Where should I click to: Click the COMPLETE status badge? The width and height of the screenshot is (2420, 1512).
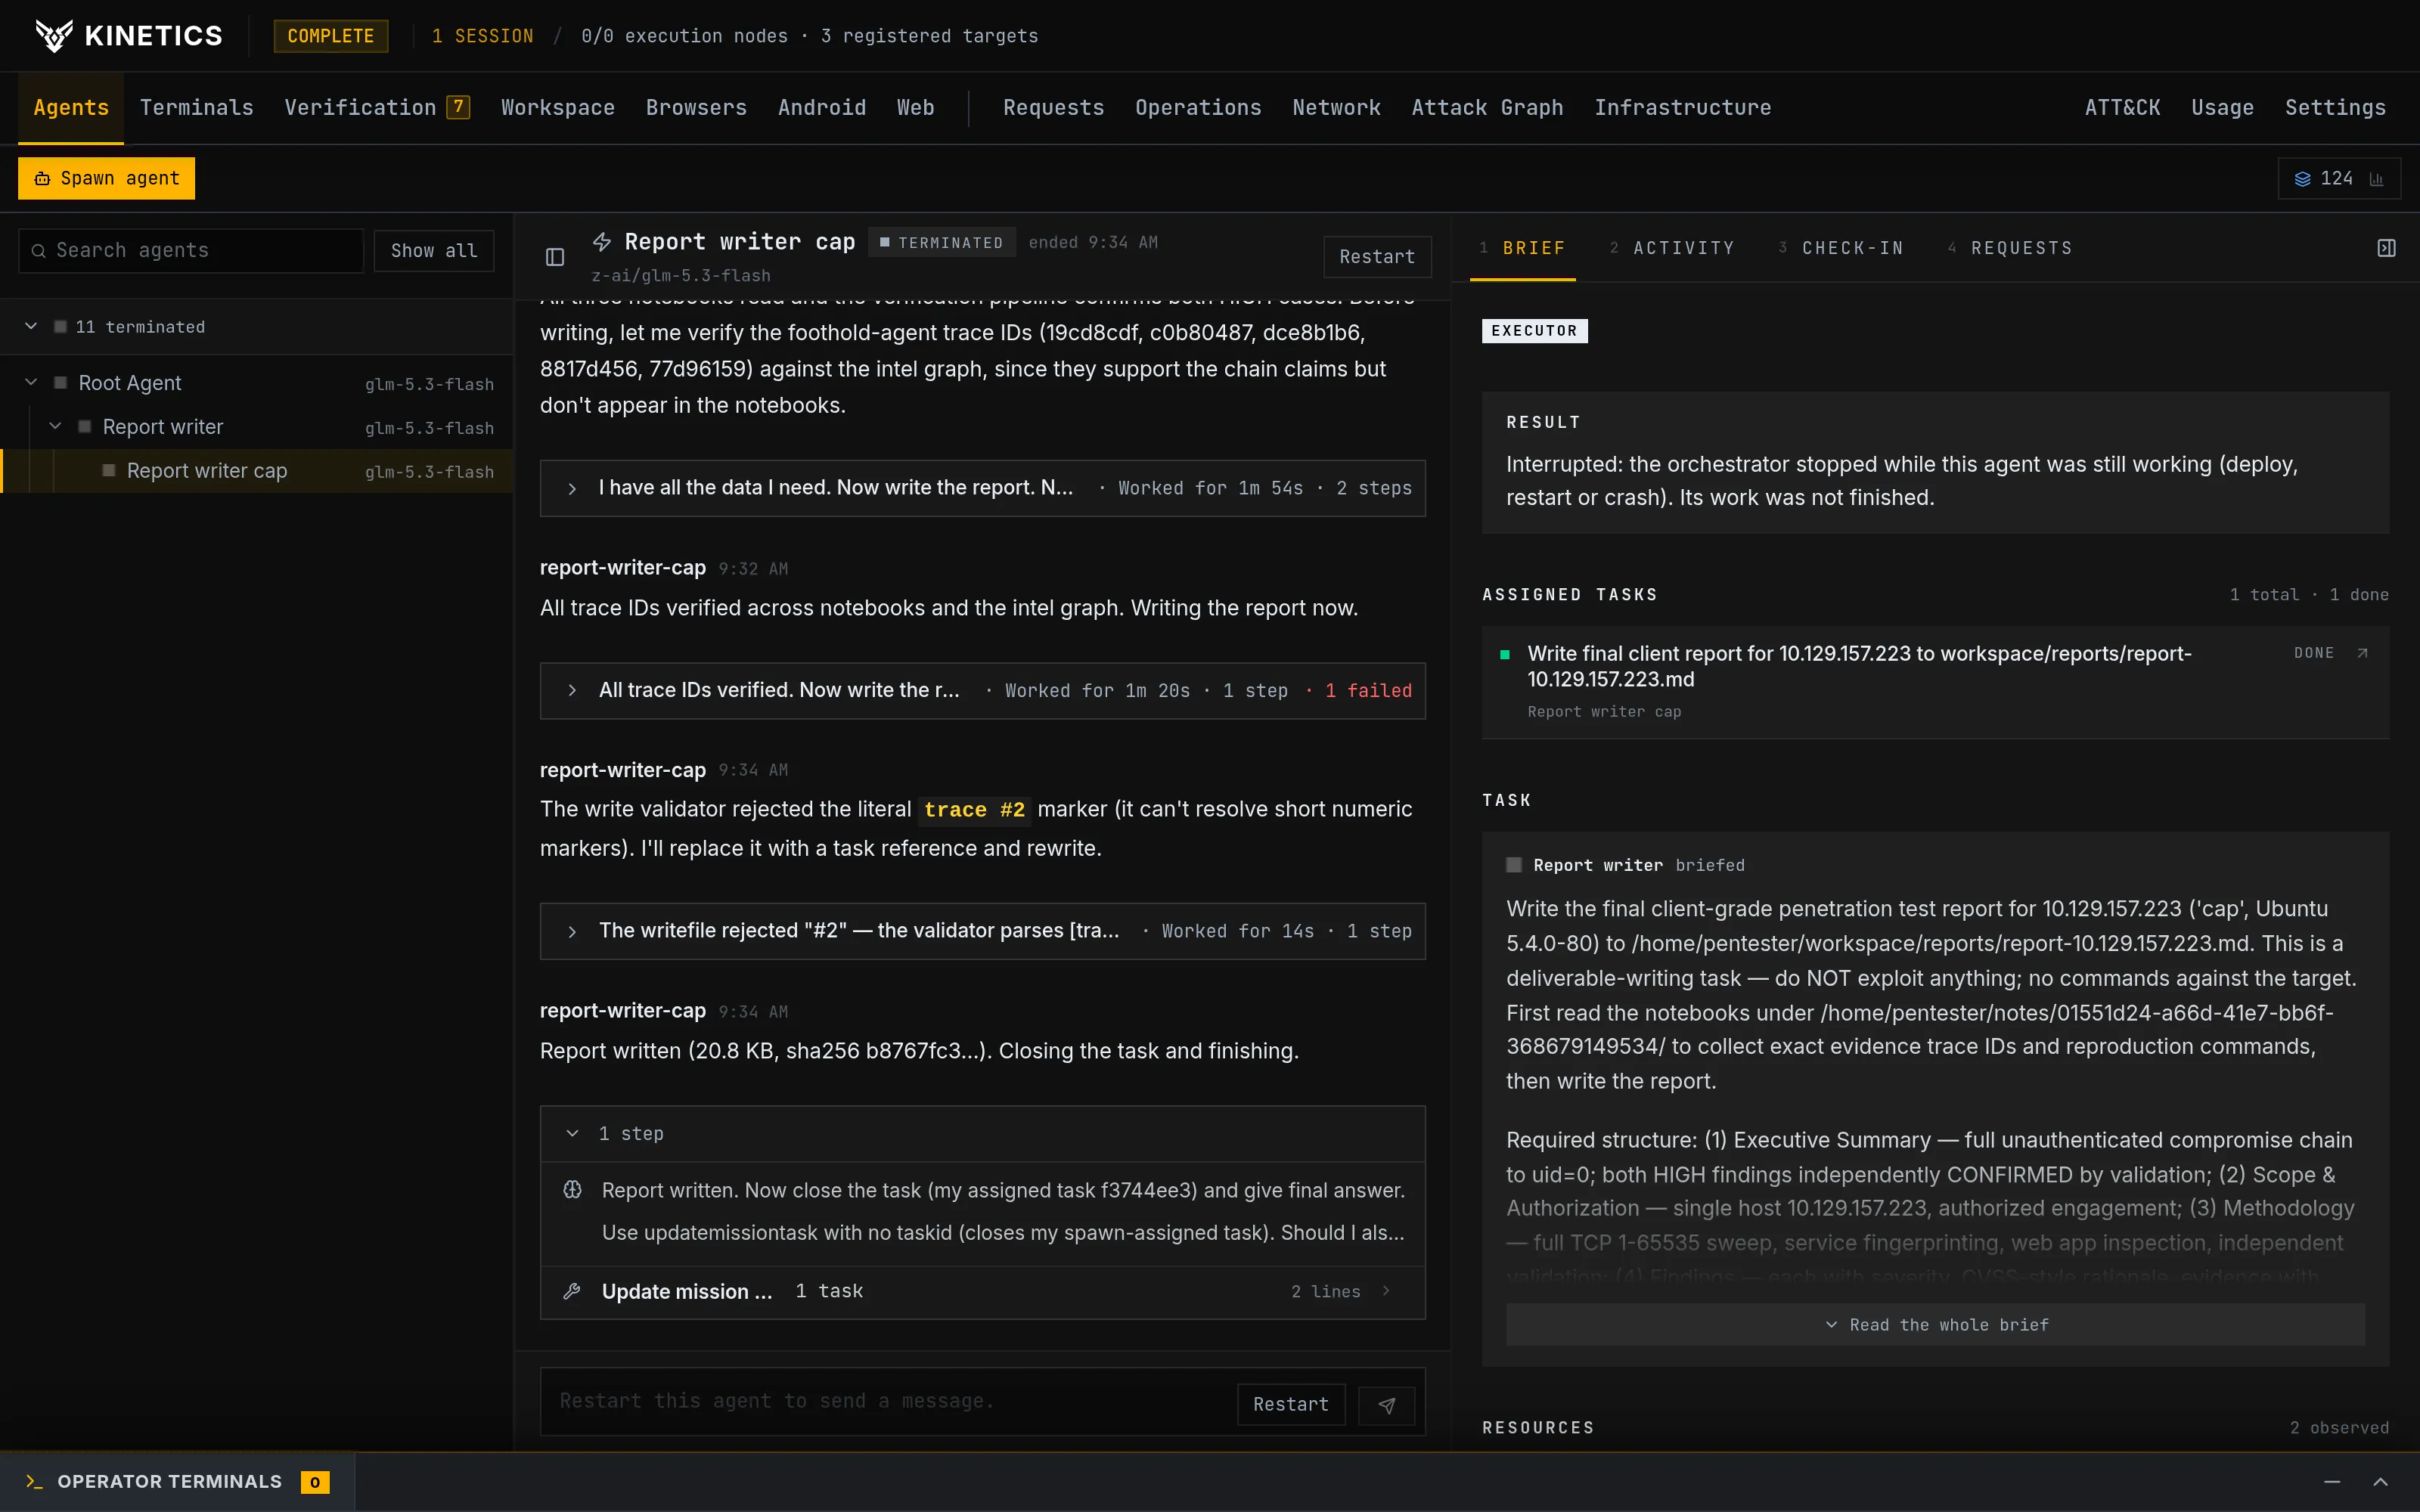tap(331, 36)
